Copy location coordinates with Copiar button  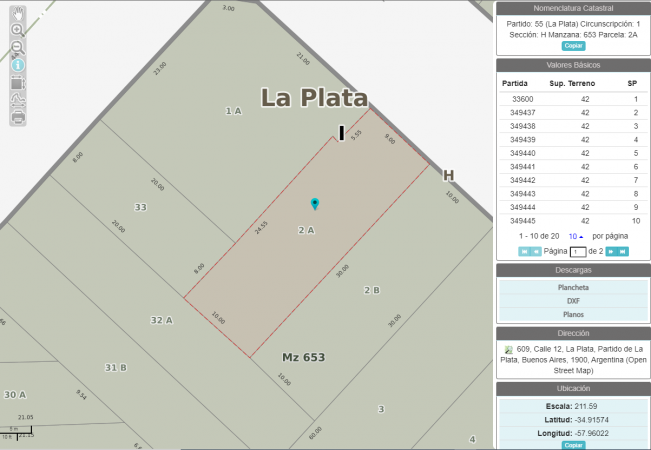pos(573,445)
